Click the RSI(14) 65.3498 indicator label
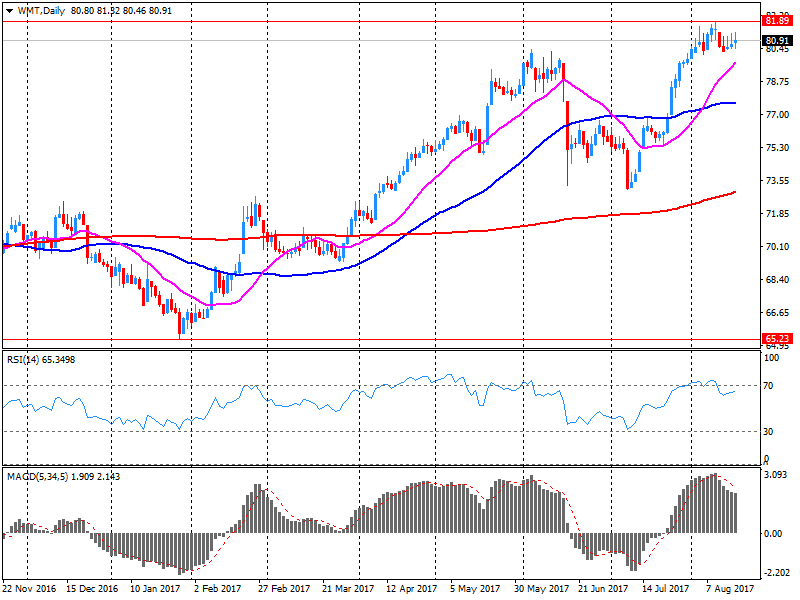Screen dimensions: 800x600 (x=41, y=360)
